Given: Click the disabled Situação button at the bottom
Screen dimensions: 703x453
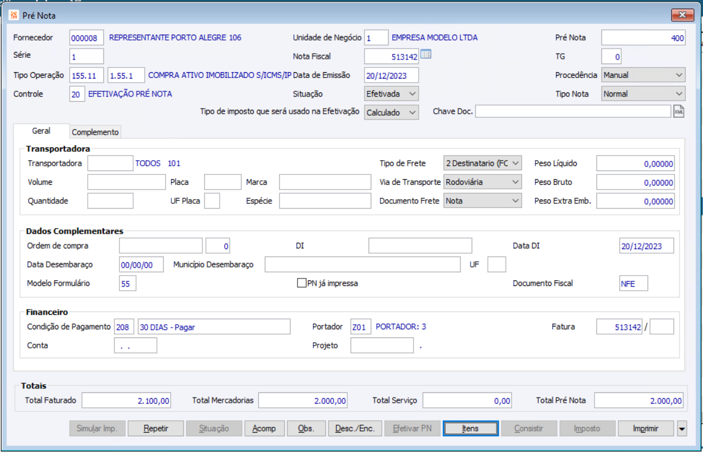Looking at the screenshot, I should click(214, 428).
